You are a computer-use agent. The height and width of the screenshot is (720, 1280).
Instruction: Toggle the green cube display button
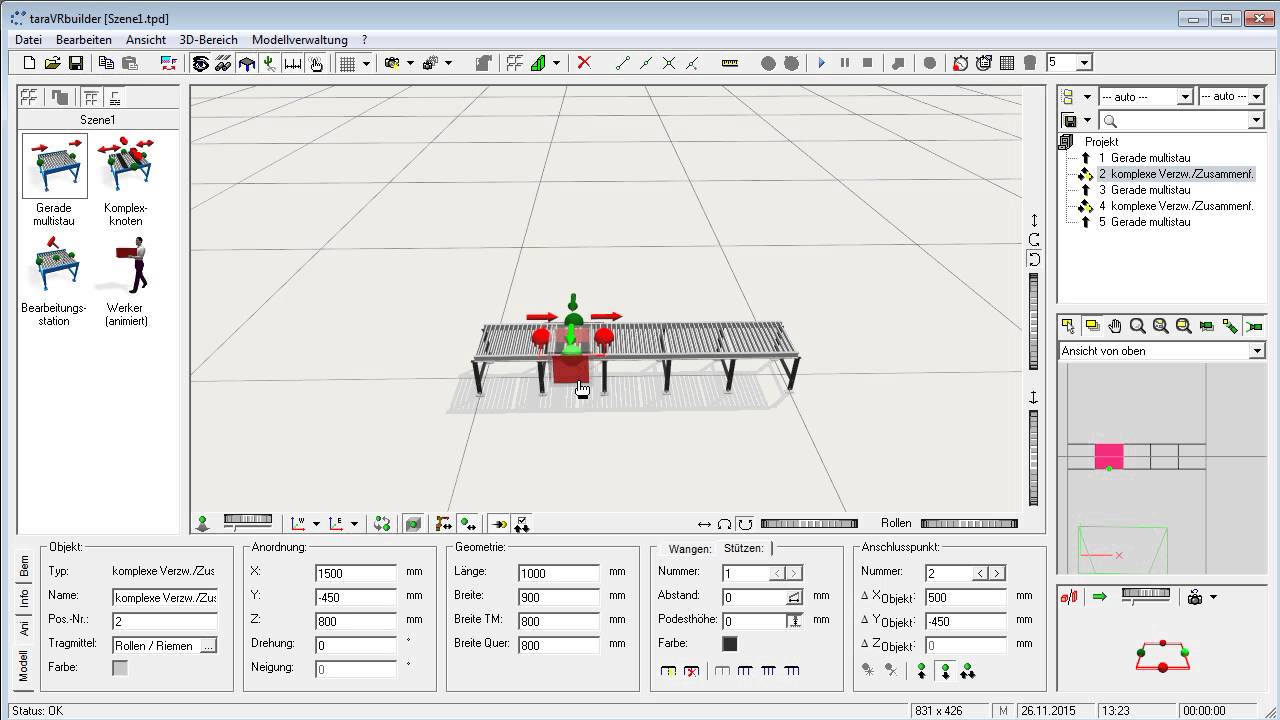click(x=413, y=523)
